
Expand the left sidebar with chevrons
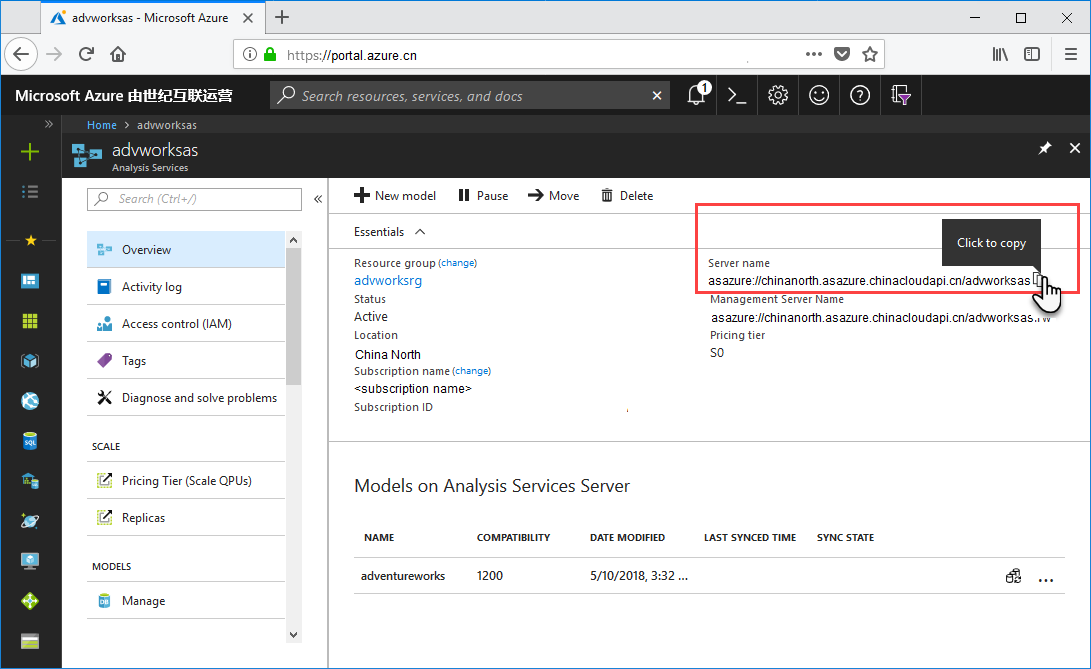tap(49, 124)
